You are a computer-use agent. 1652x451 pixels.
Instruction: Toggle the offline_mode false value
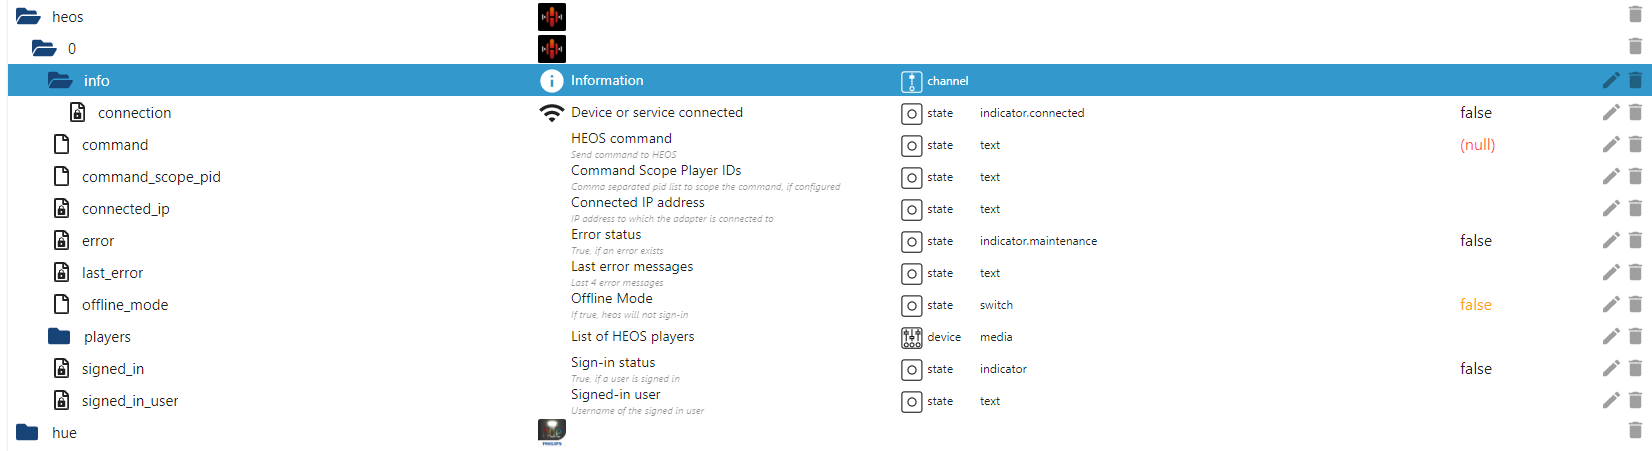pyautogui.click(x=1475, y=304)
